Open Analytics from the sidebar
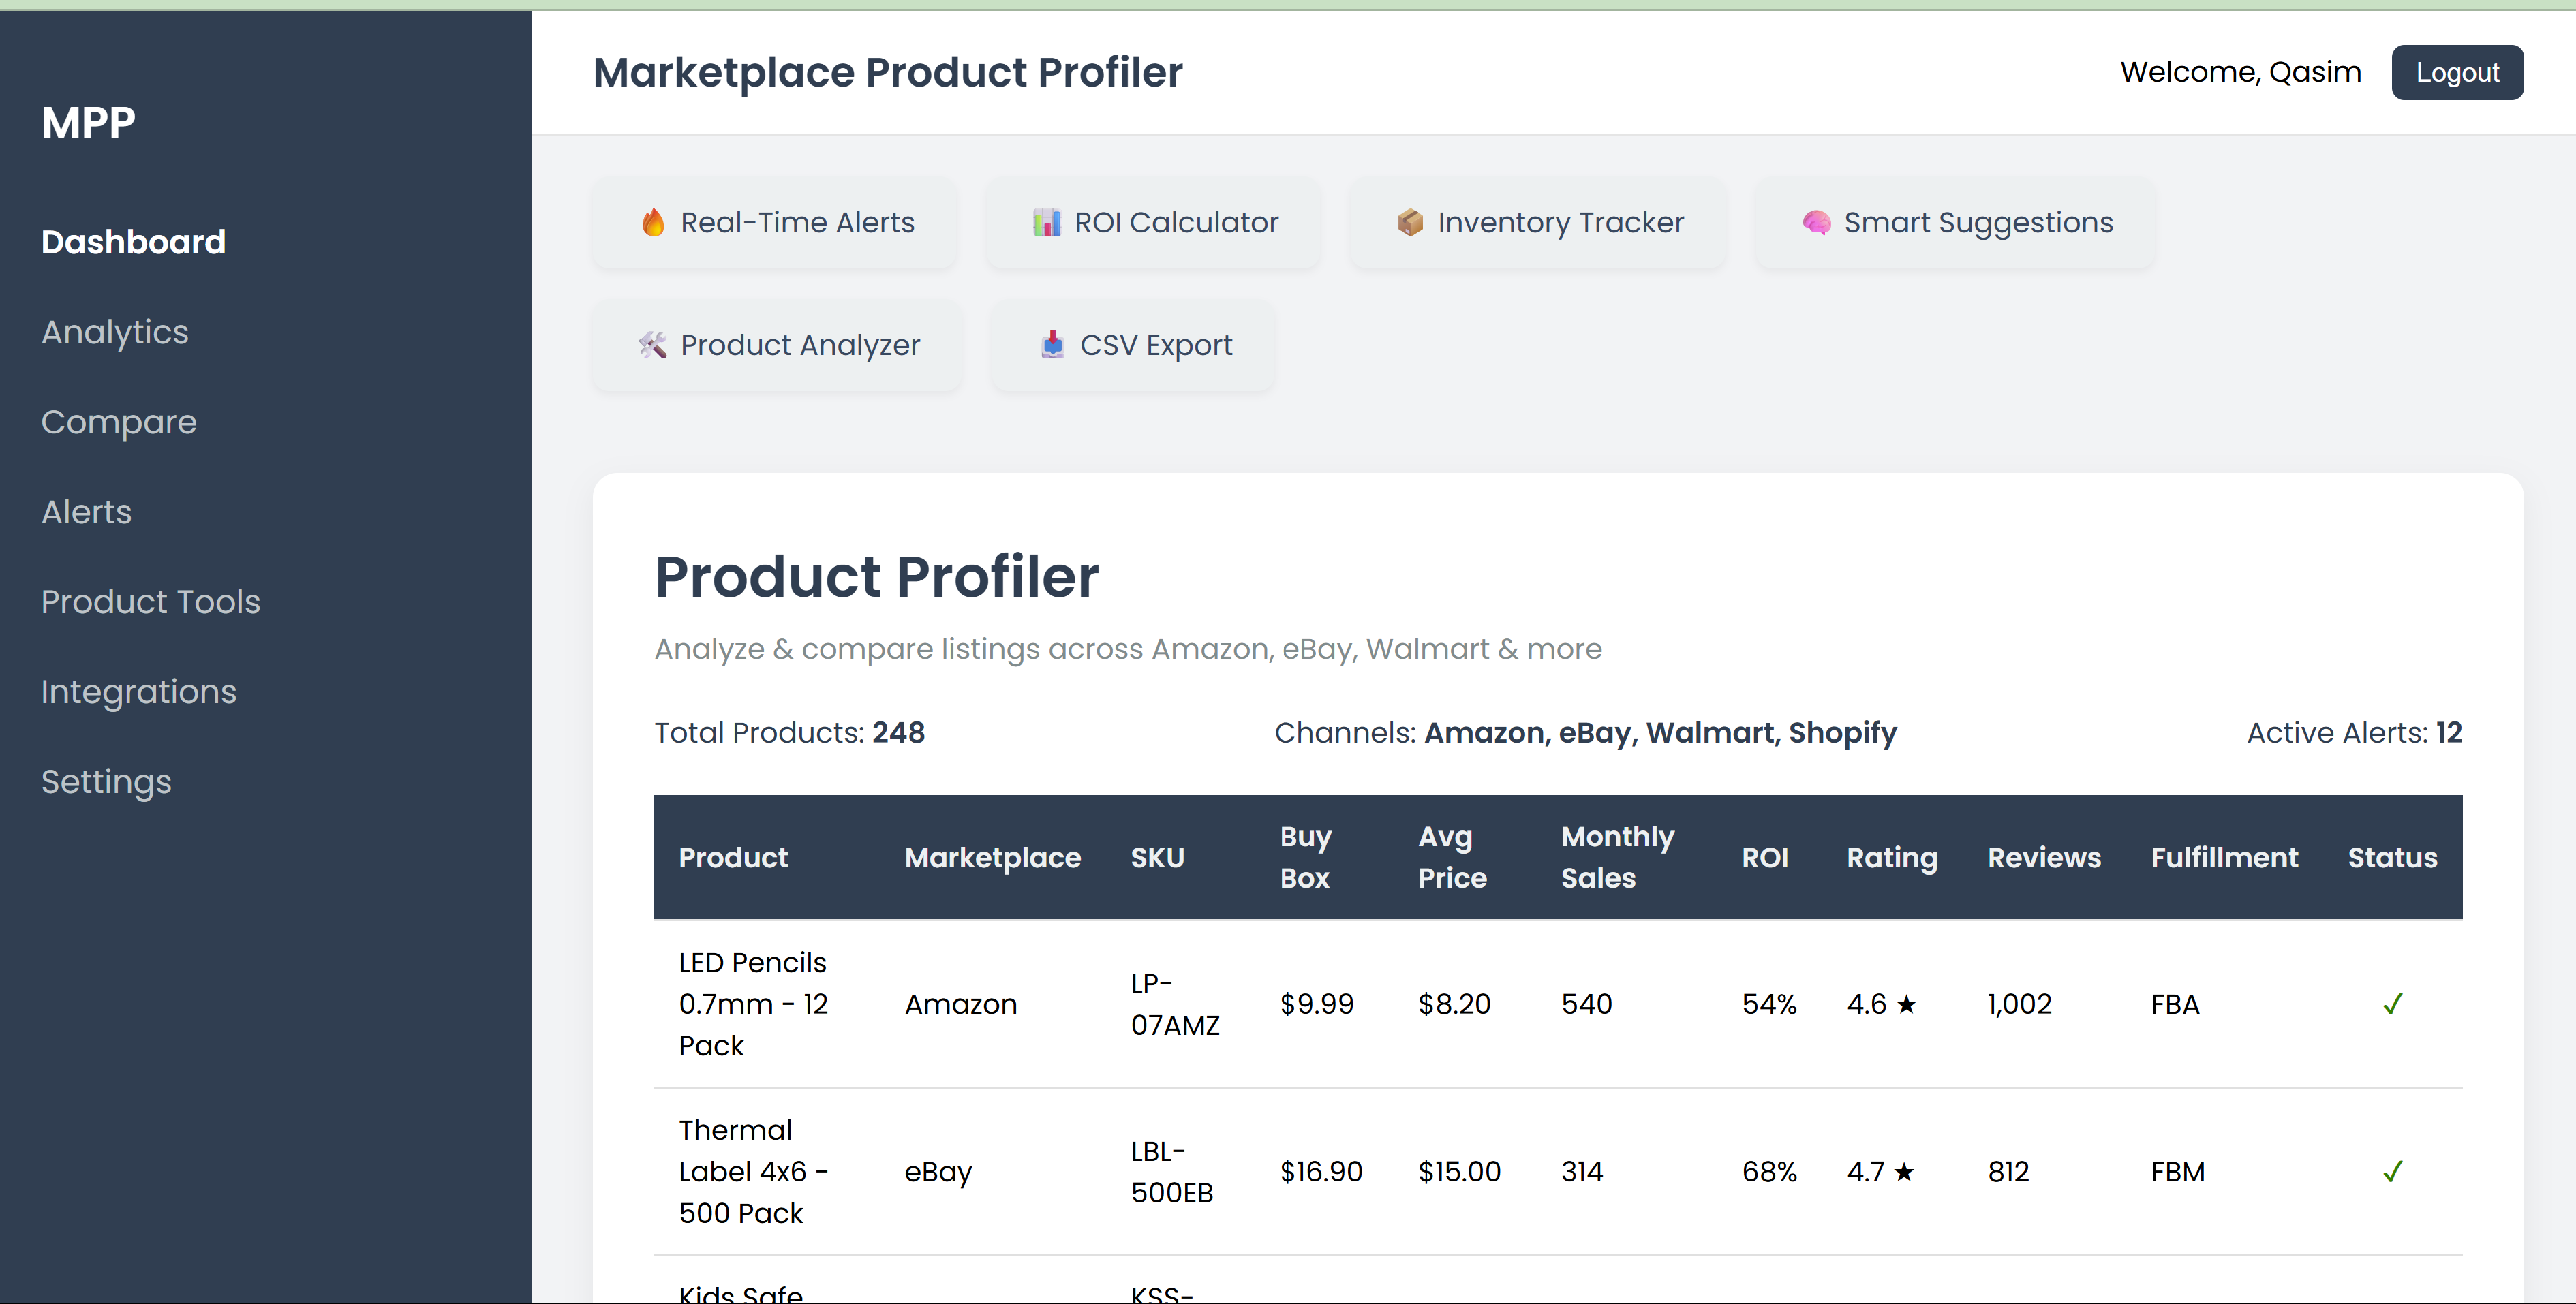Viewport: 2576px width, 1304px height. (x=115, y=332)
